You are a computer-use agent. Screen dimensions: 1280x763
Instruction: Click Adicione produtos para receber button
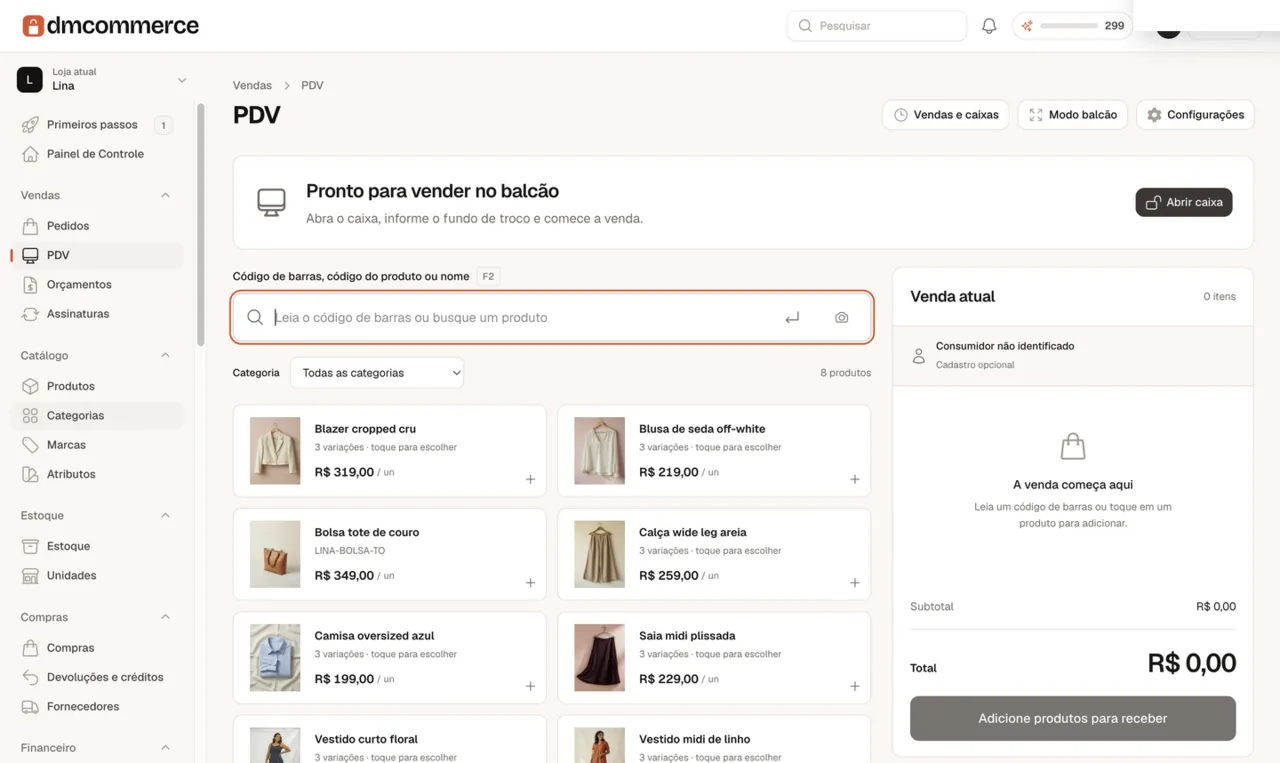point(1072,718)
